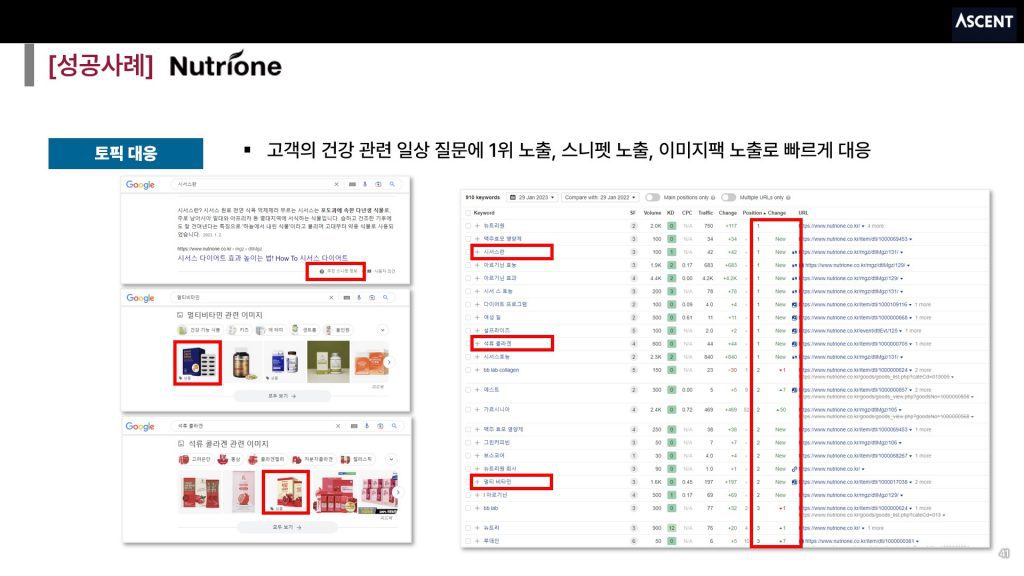This screenshot has height=576, width=1024.
Task: Clear the 시서스란 search query with X
Action: pyautogui.click(x=336, y=184)
